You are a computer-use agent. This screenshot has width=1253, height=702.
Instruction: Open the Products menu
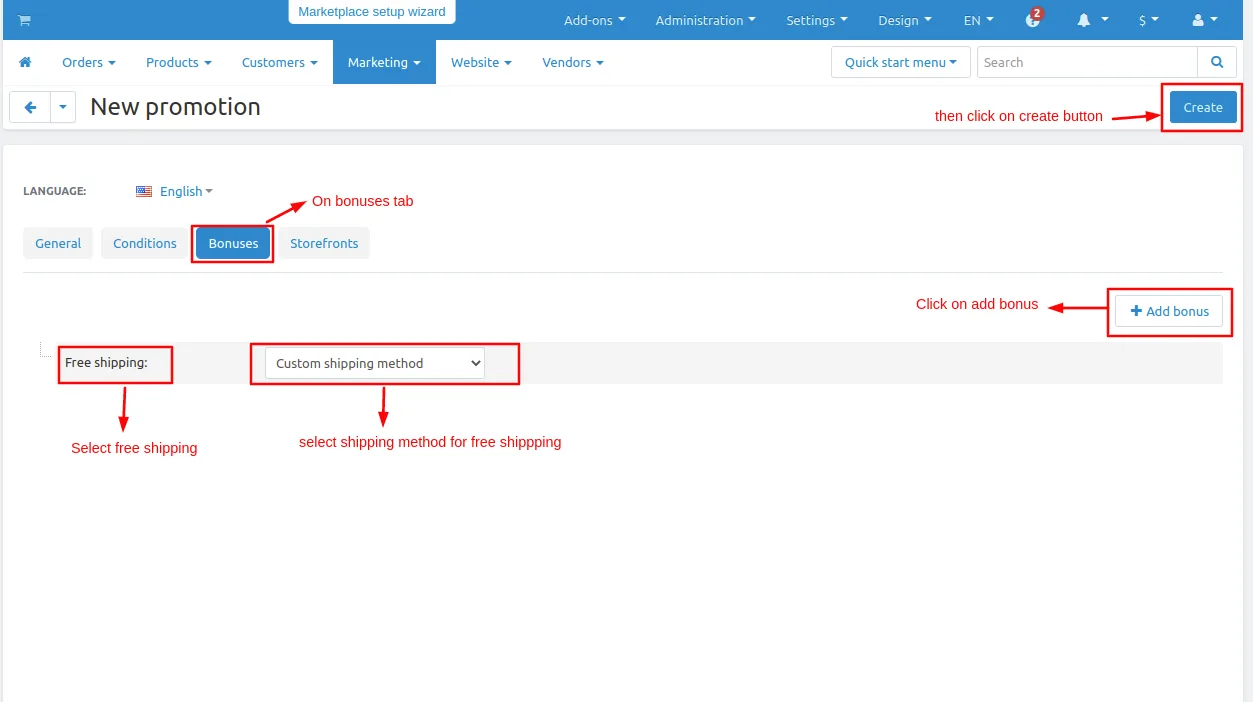coord(179,62)
